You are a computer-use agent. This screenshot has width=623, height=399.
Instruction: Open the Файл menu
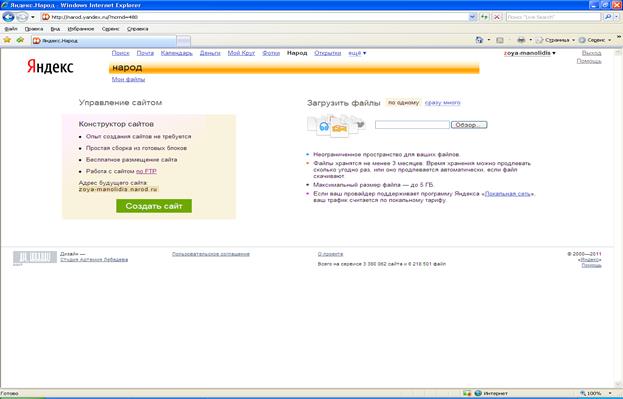click(11, 29)
